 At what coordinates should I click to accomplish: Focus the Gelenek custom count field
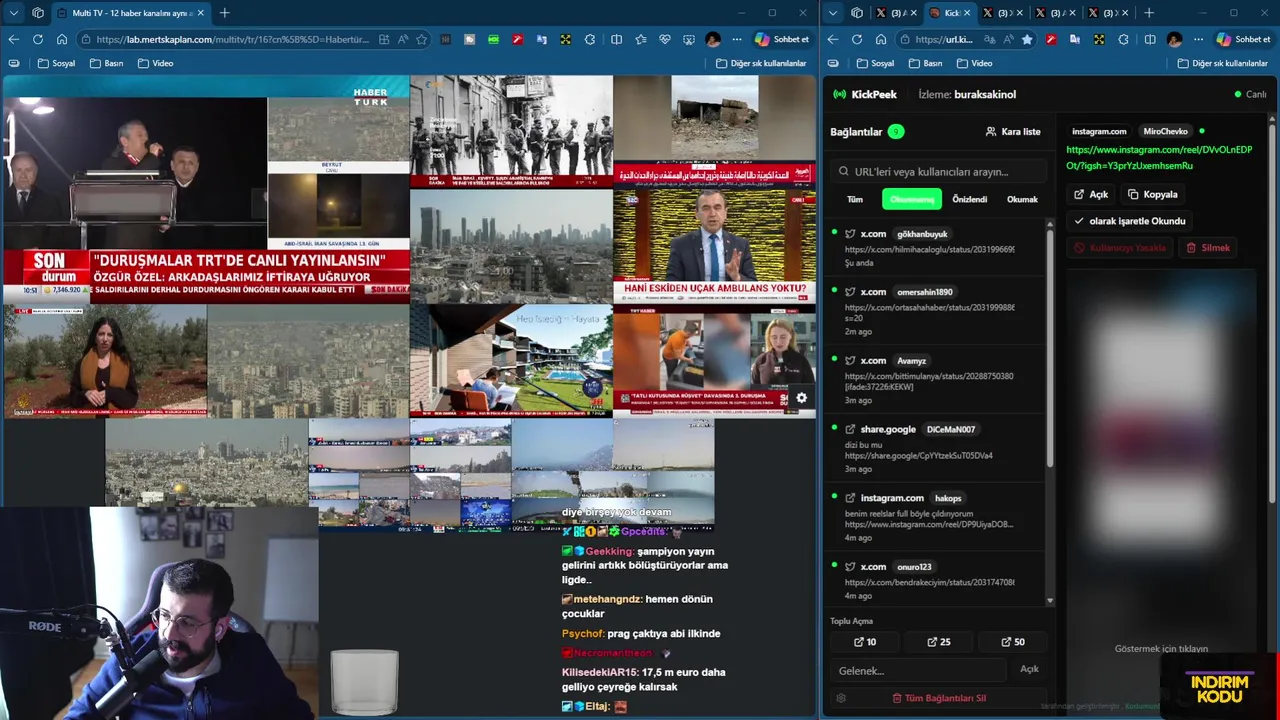[x=918, y=670]
